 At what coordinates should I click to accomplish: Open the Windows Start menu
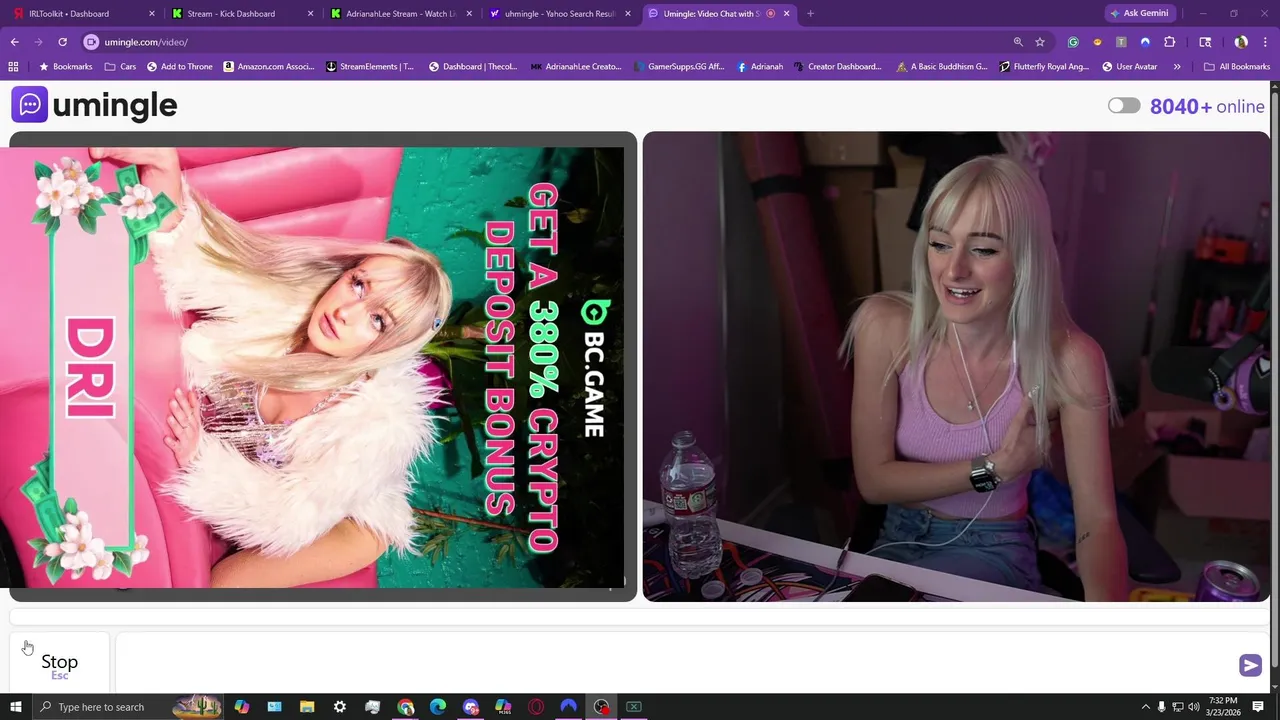15,707
